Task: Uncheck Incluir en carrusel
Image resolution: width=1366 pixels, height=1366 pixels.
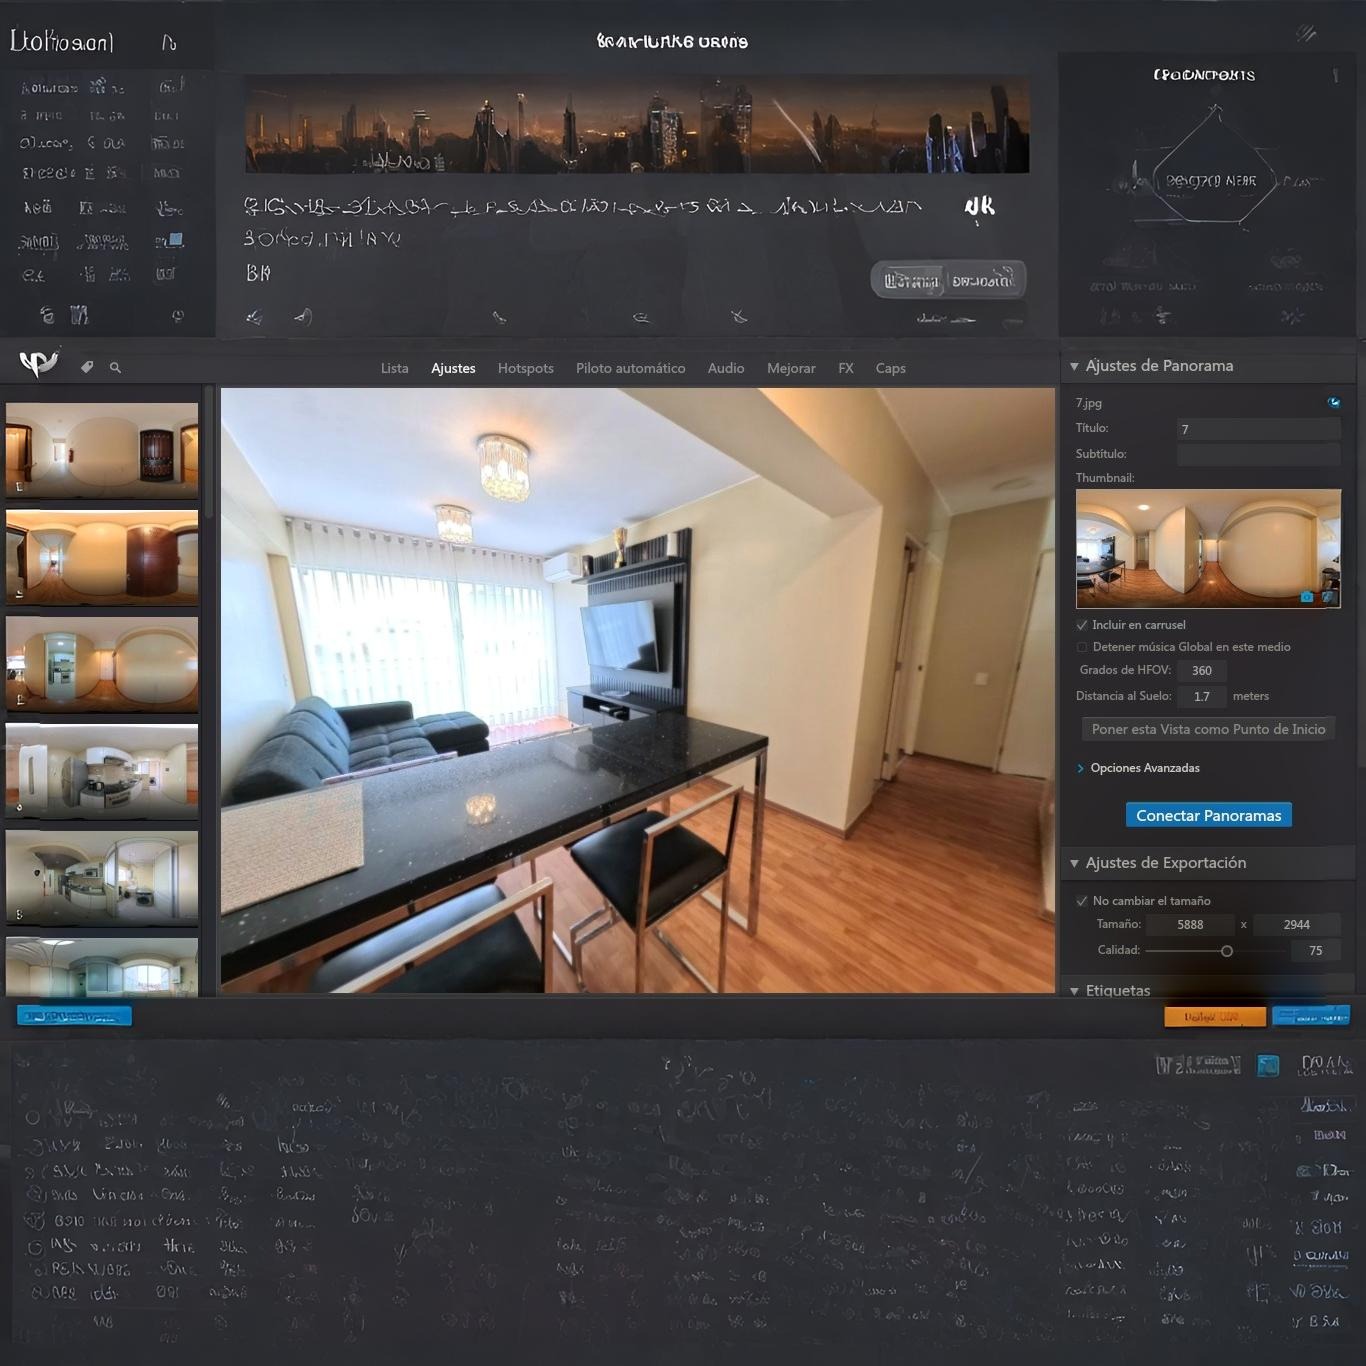Action: click(1082, 625)
